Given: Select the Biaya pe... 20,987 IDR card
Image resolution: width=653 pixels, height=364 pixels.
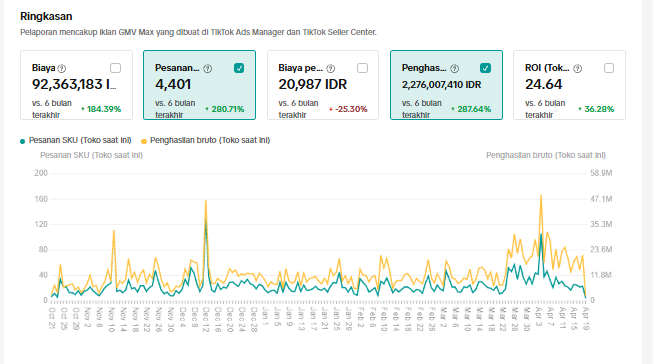Looking at the screenshot, I should (x=323, y=85).
